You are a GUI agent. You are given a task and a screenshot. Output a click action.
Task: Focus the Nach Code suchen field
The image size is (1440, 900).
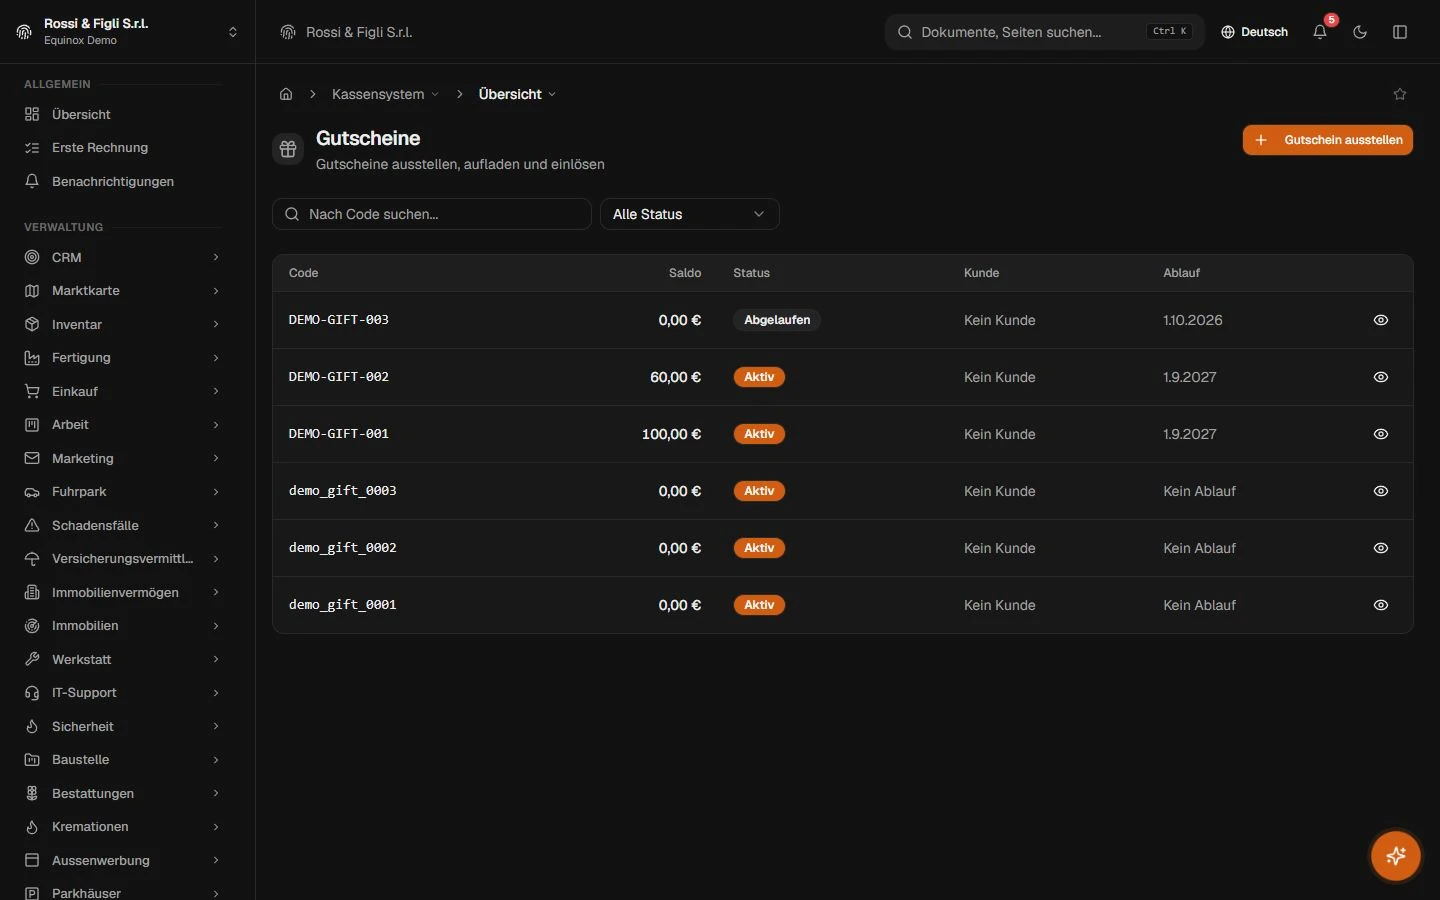[x=432, y=214]
